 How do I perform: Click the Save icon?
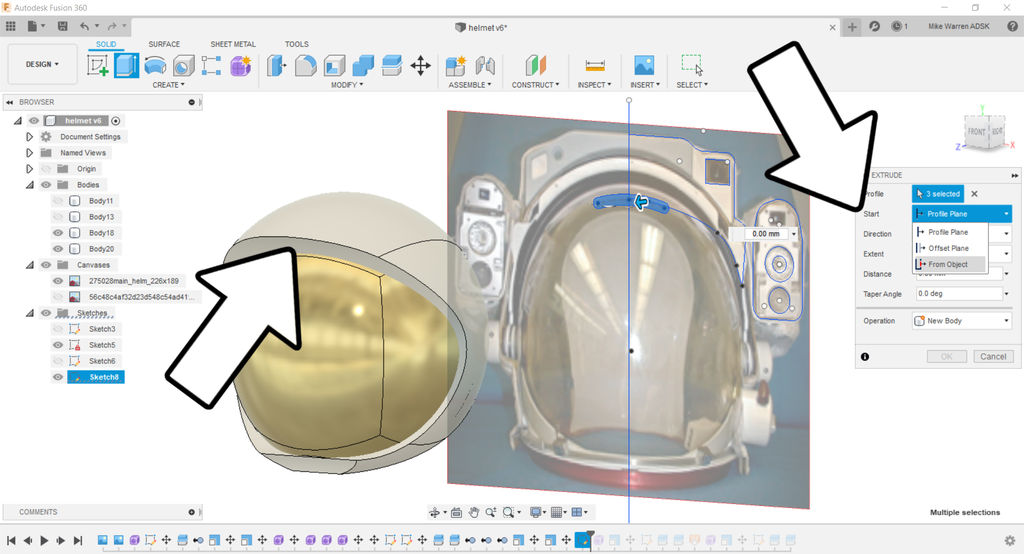[63, 26]
